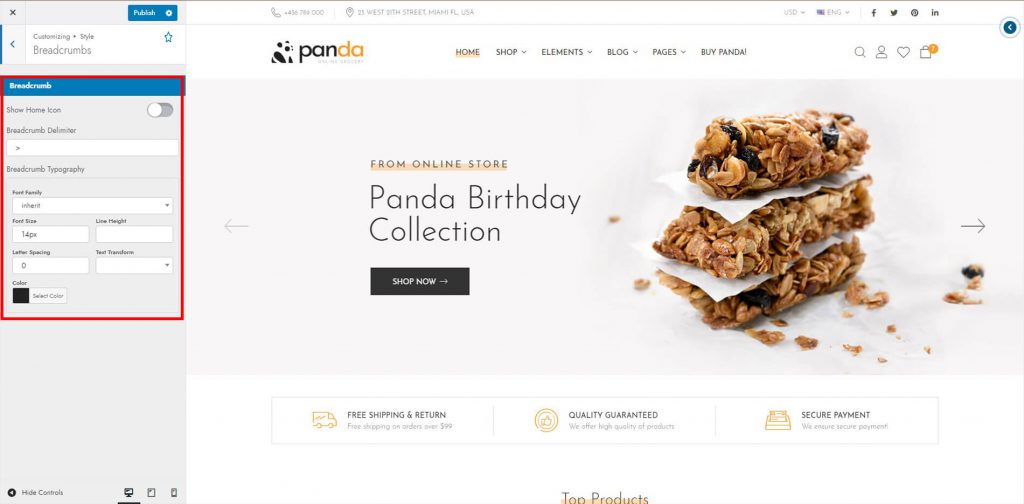Image resolution: width=1024 pixels, height=504 pixels.
Task: Visit the Pinterest social icon
Action: [914, 12]
